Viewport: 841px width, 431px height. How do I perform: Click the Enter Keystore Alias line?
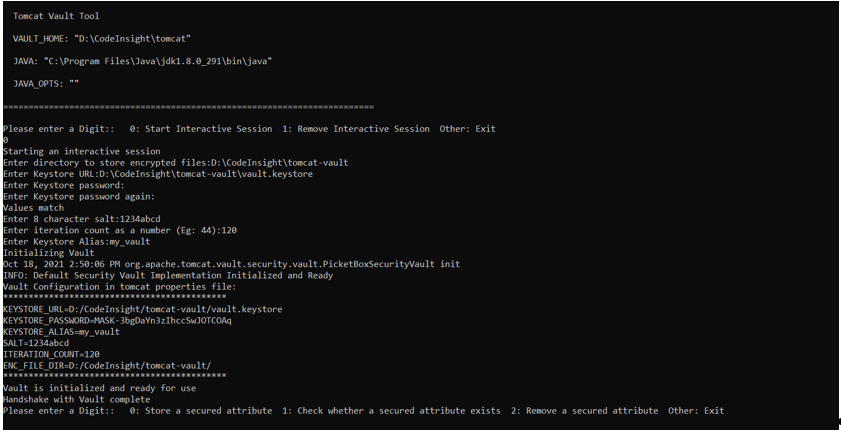(76, 242)
